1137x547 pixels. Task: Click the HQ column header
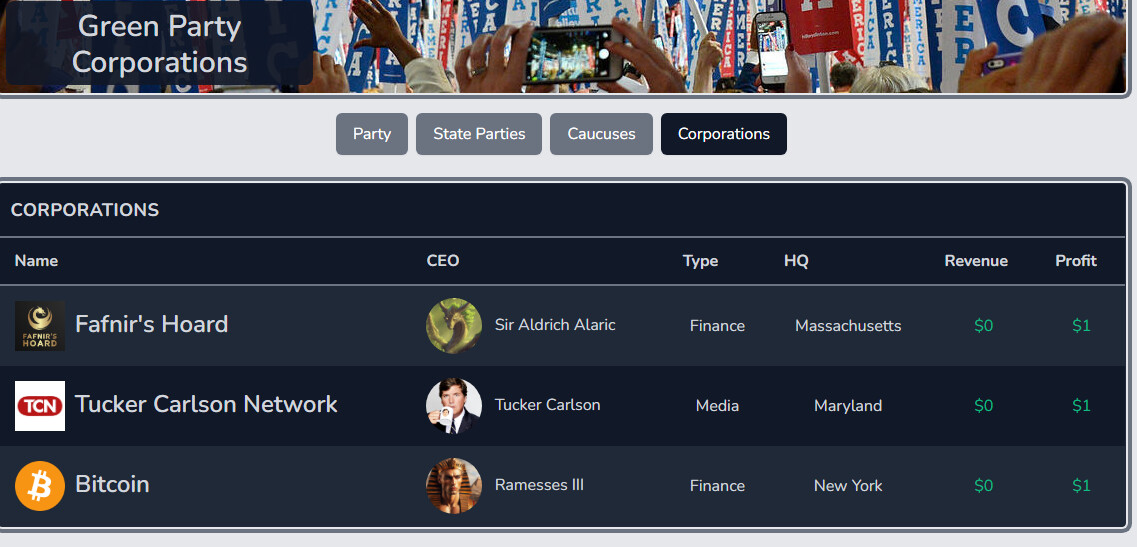click(x=796, y=261)
